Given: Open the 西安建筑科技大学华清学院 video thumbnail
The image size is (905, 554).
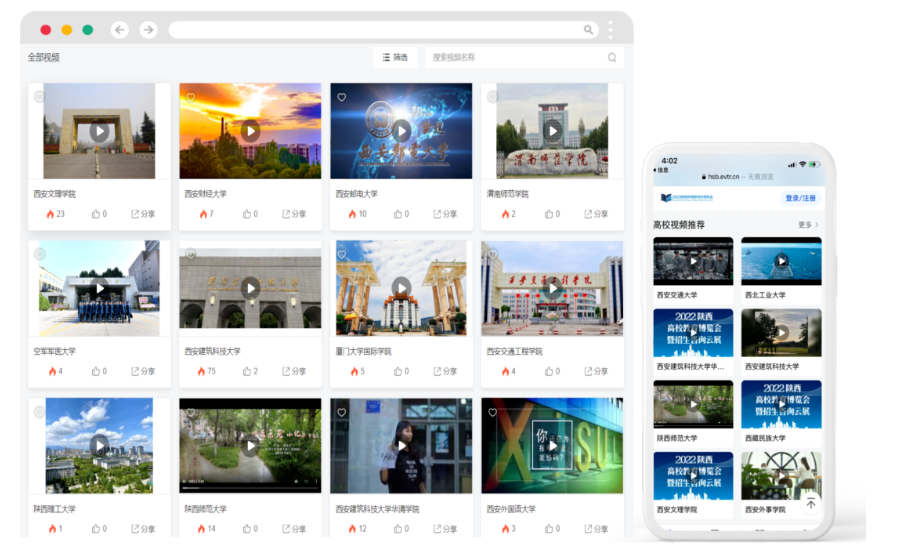Looking at the screenshot, I should pyautogui.click(x=401, y=446).
